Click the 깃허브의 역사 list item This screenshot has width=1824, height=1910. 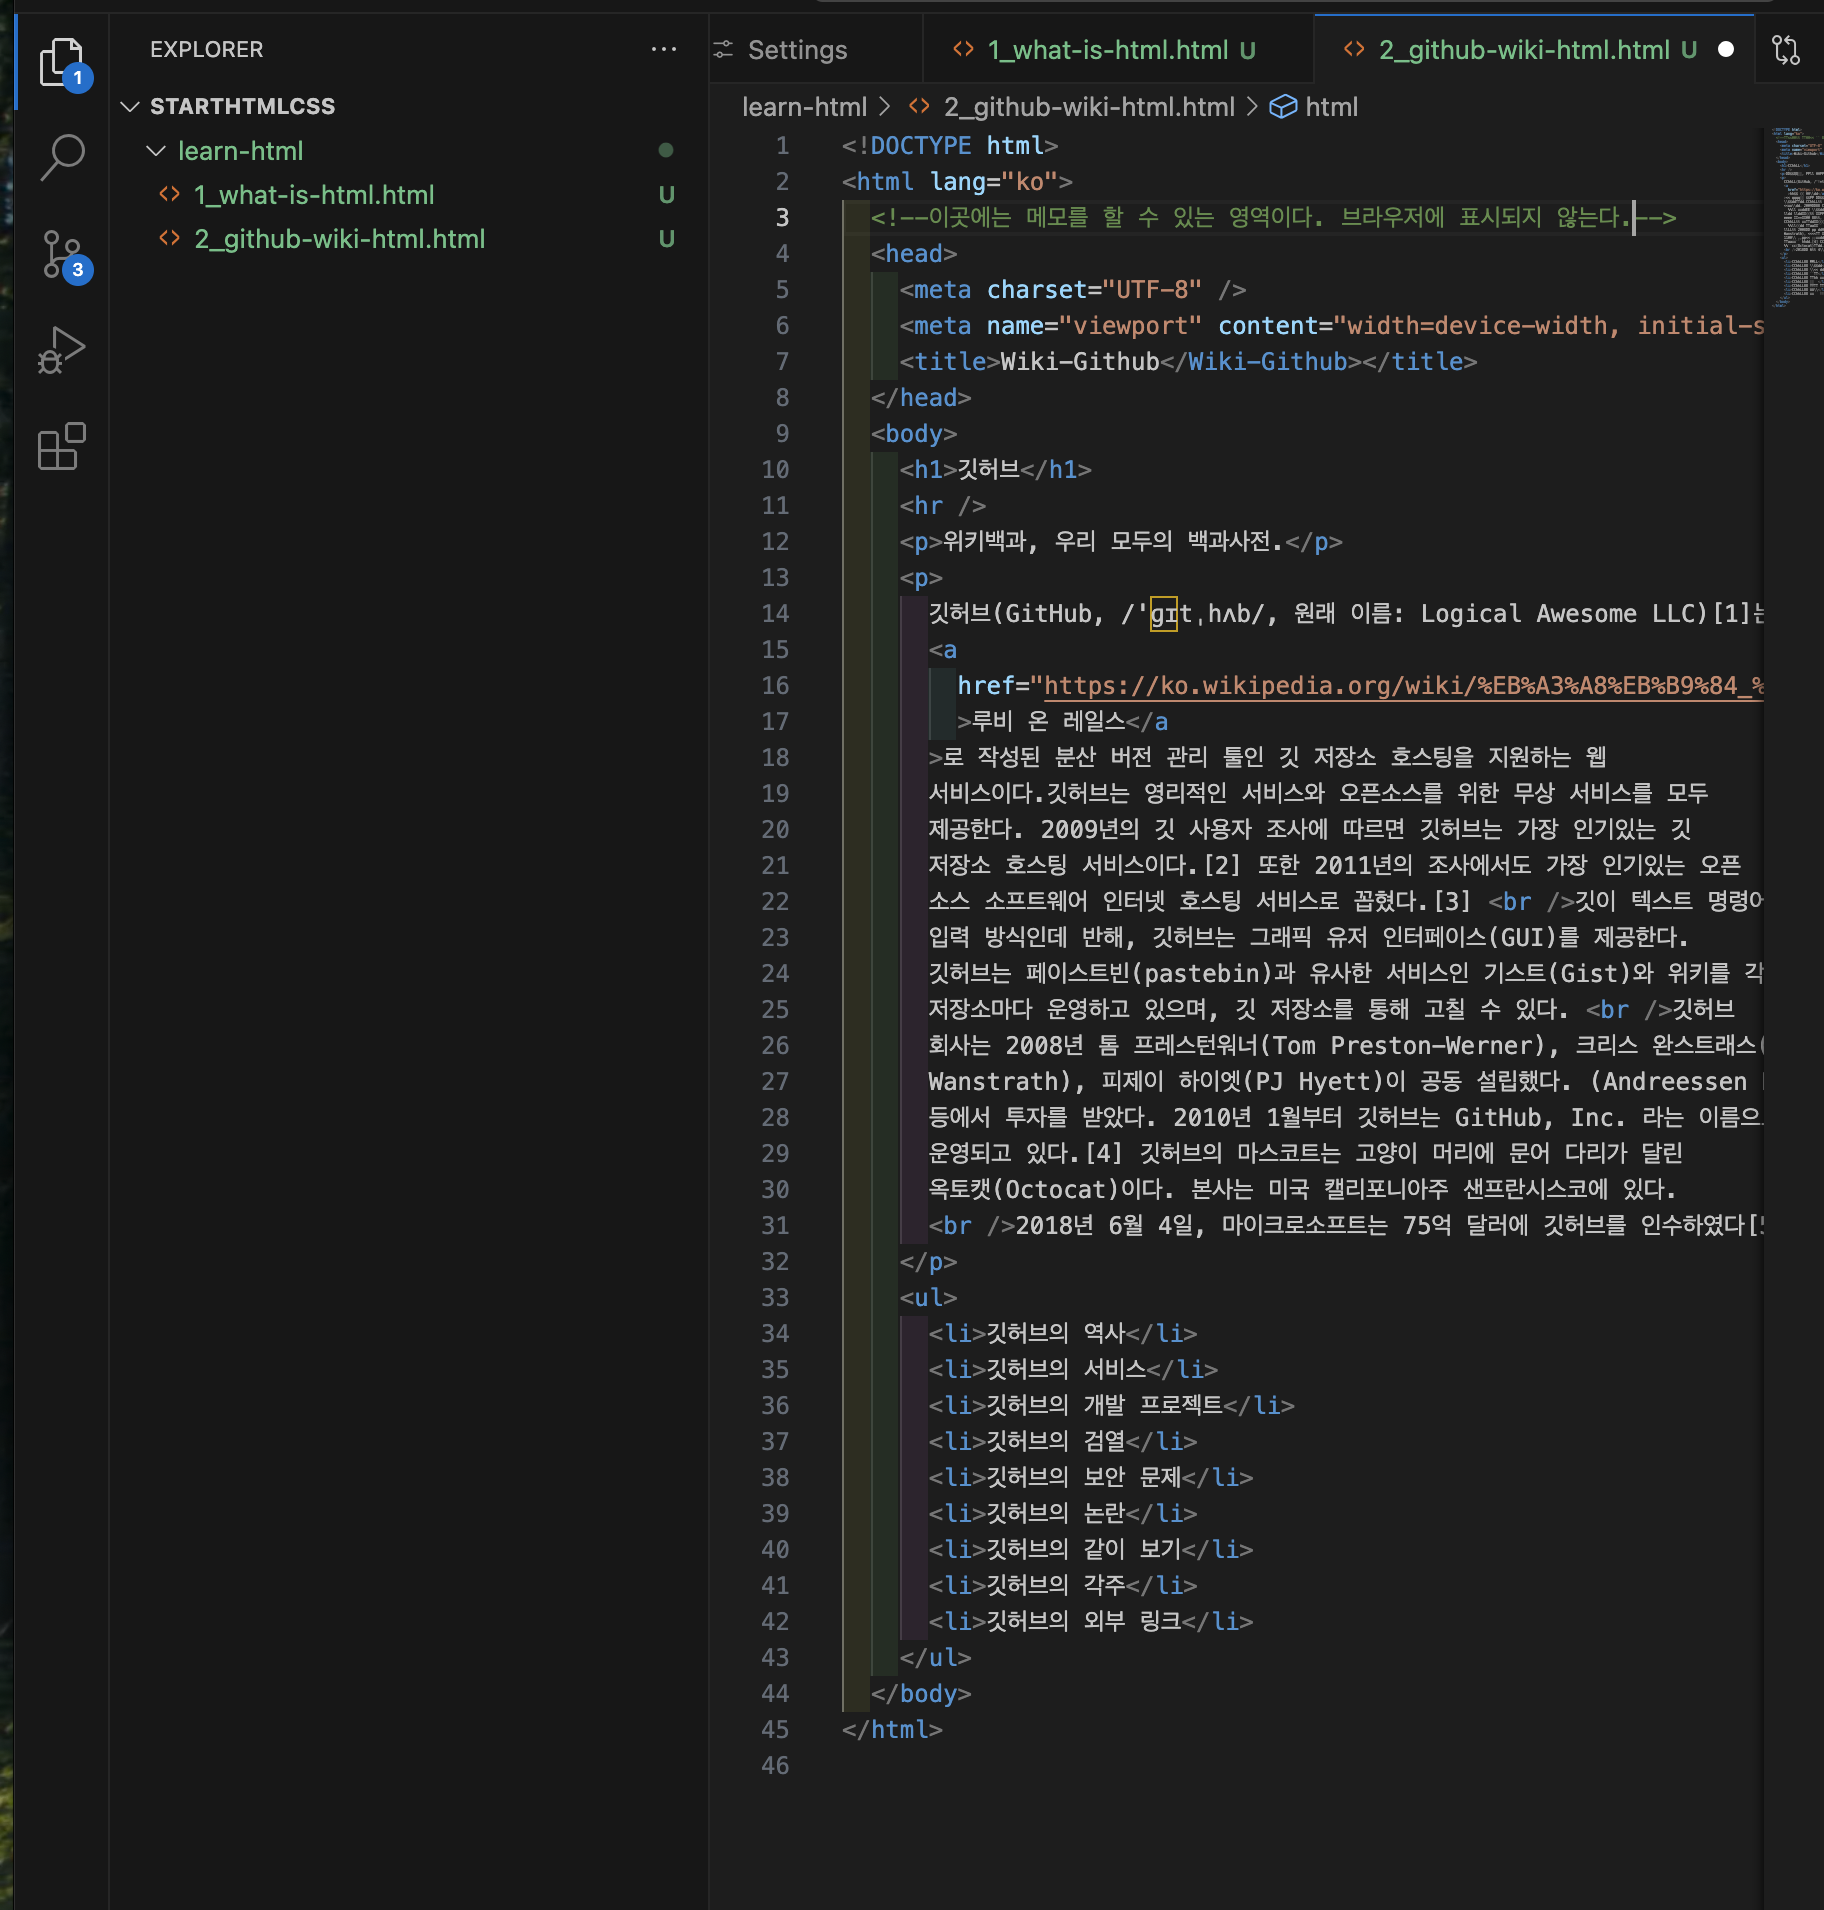[x=1062, y=1333]
